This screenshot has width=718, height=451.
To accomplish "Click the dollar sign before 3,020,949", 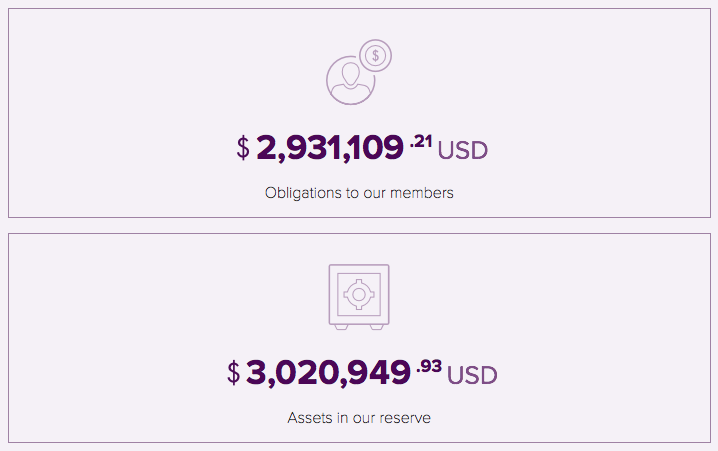I will click(x=234, y=373).
